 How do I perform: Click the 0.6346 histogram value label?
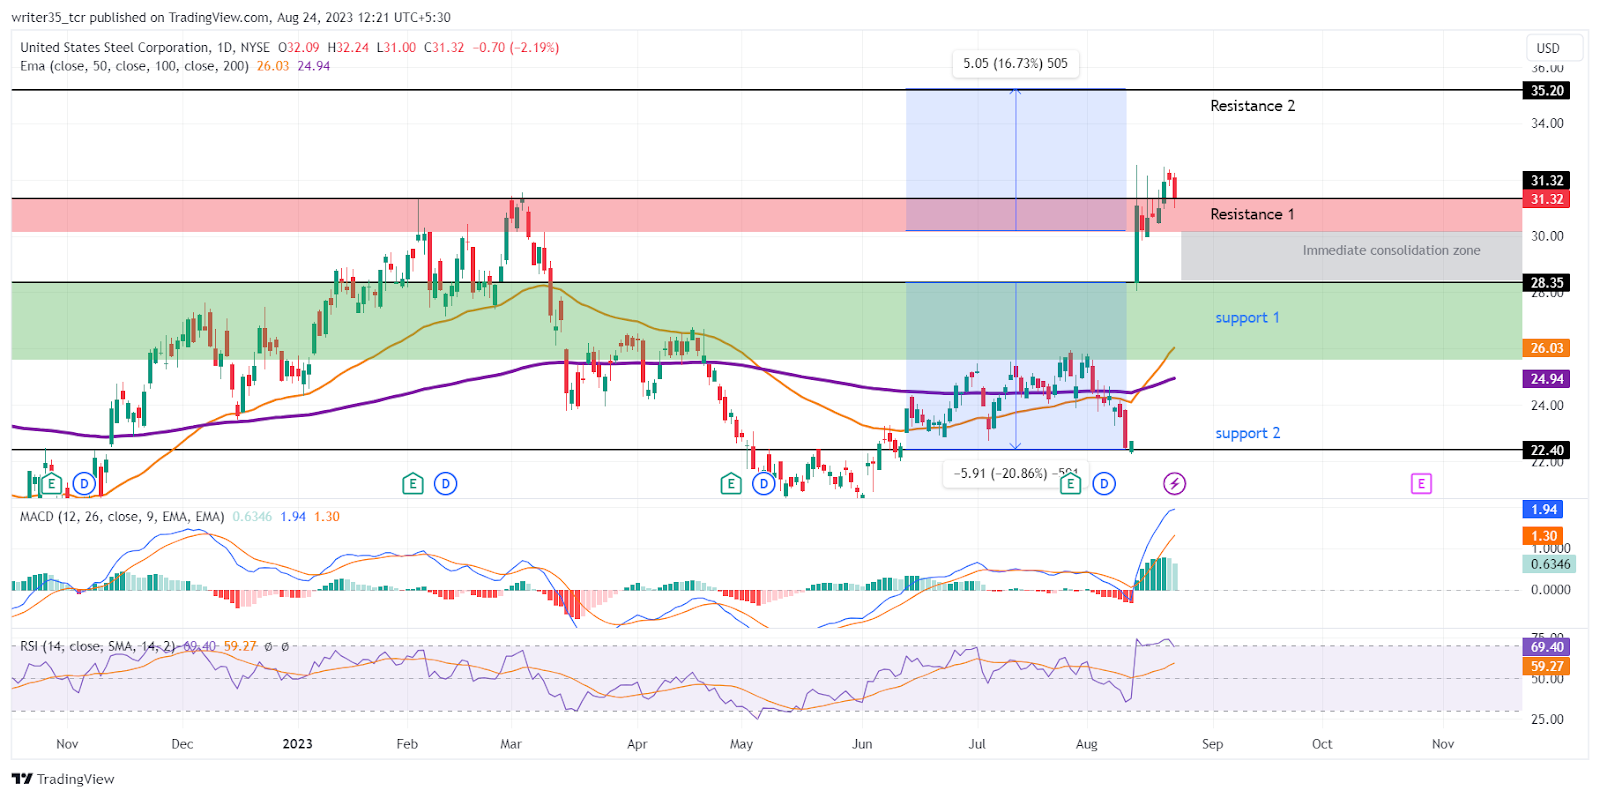[1550, 564]
